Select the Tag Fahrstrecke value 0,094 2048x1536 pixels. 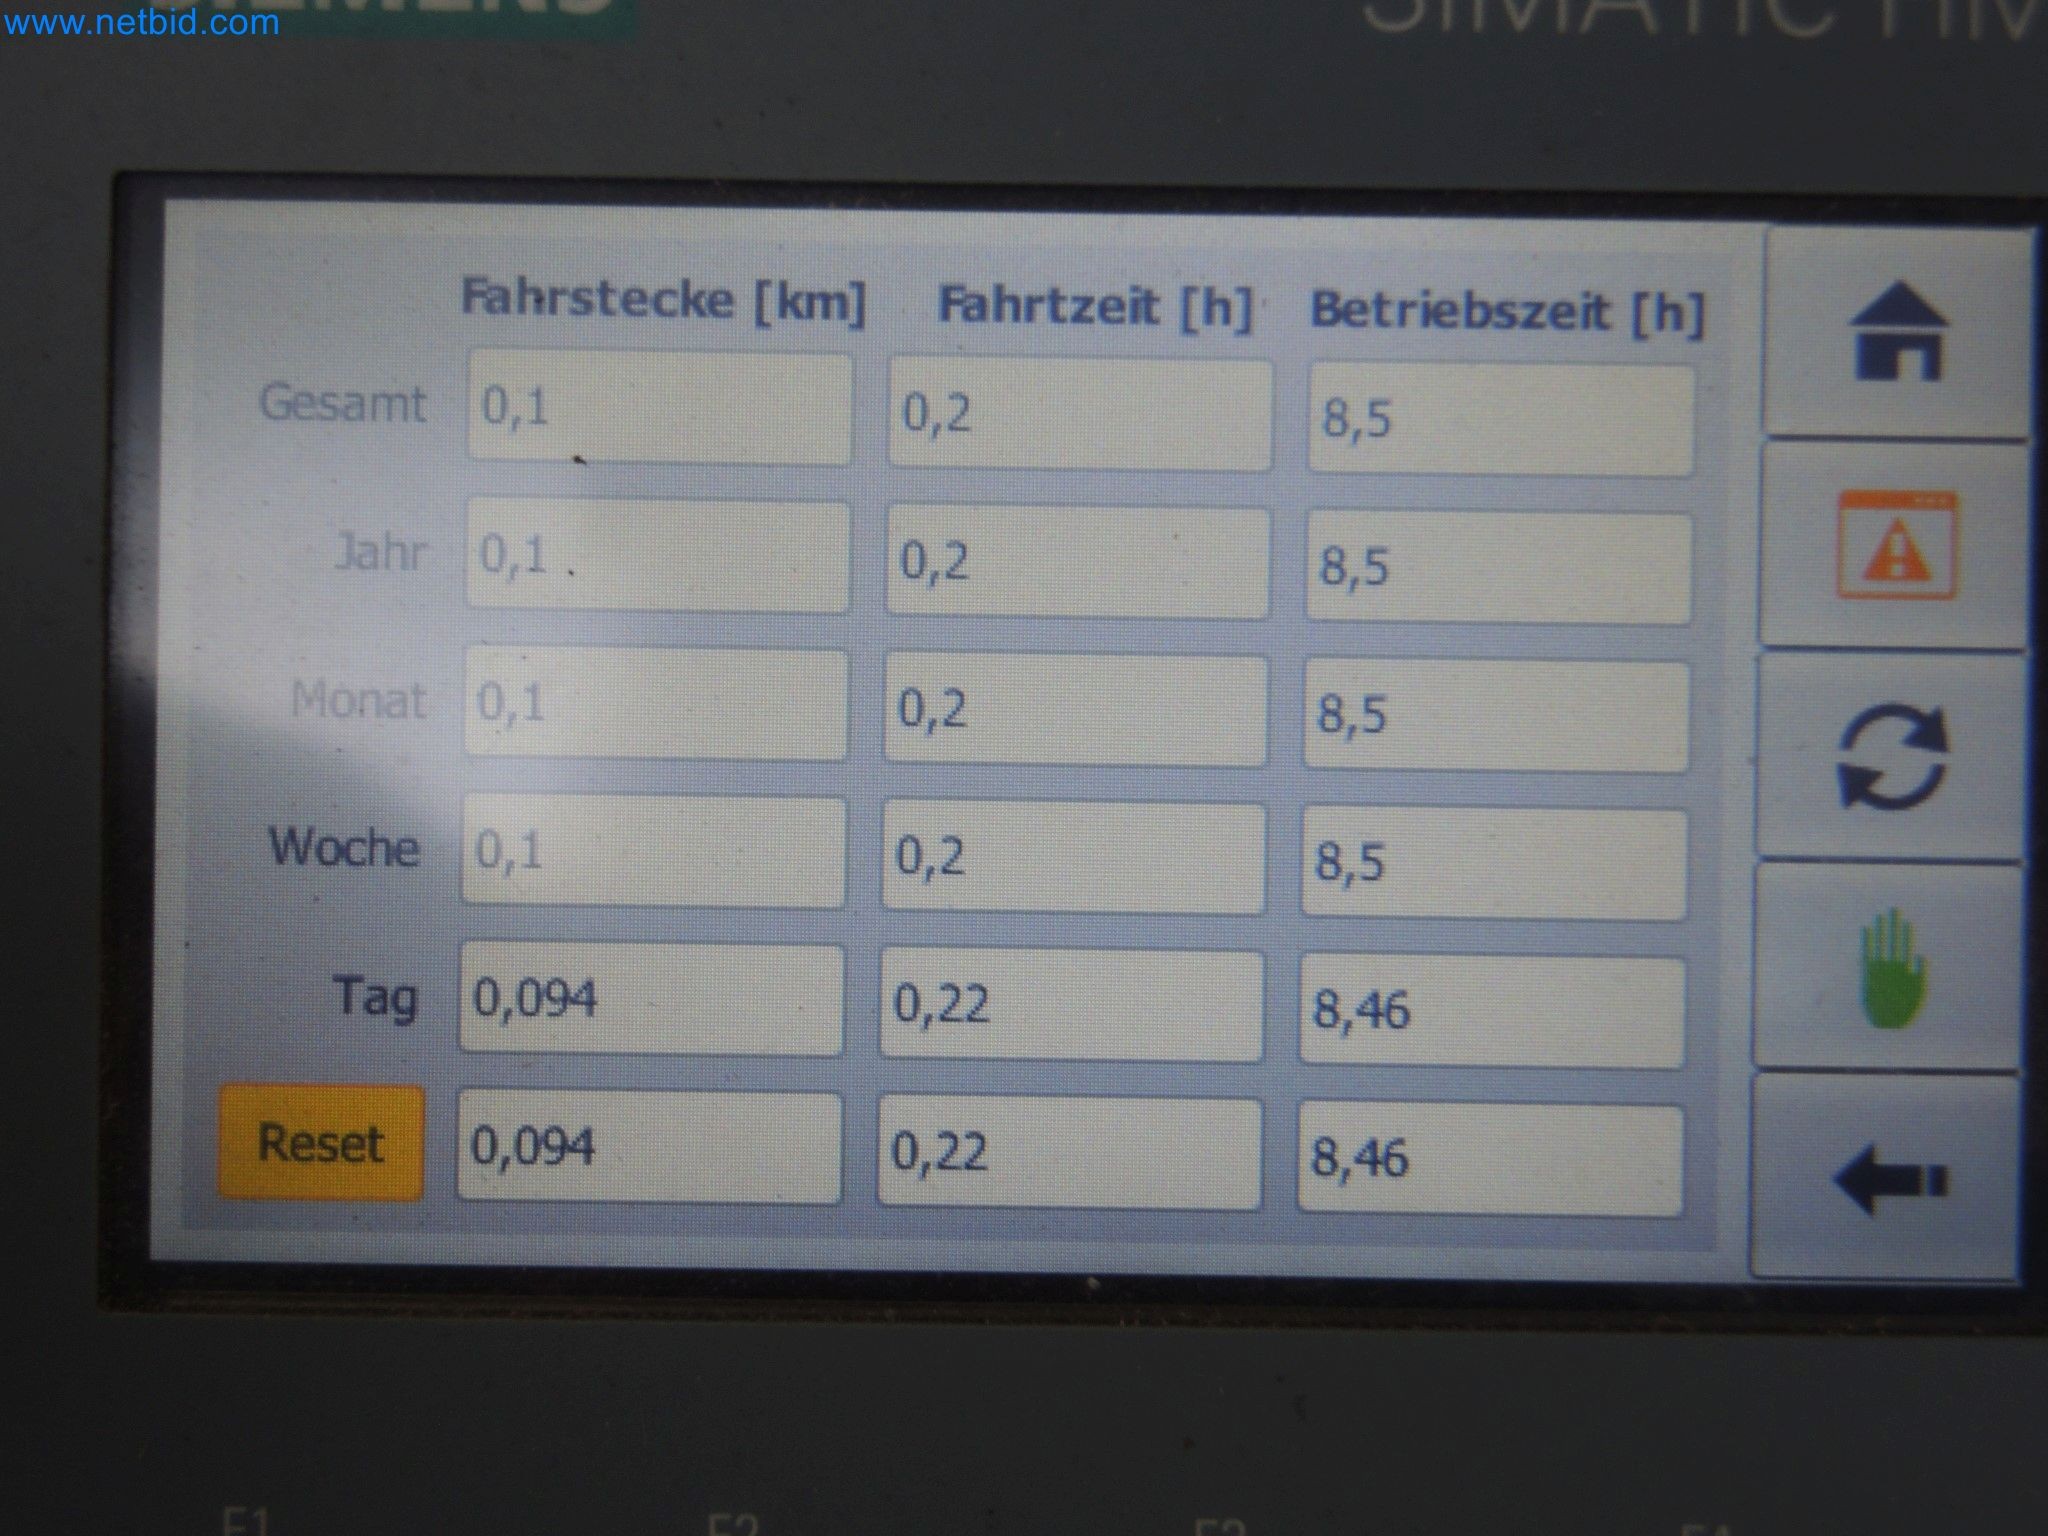click(x=650, y=1005)
